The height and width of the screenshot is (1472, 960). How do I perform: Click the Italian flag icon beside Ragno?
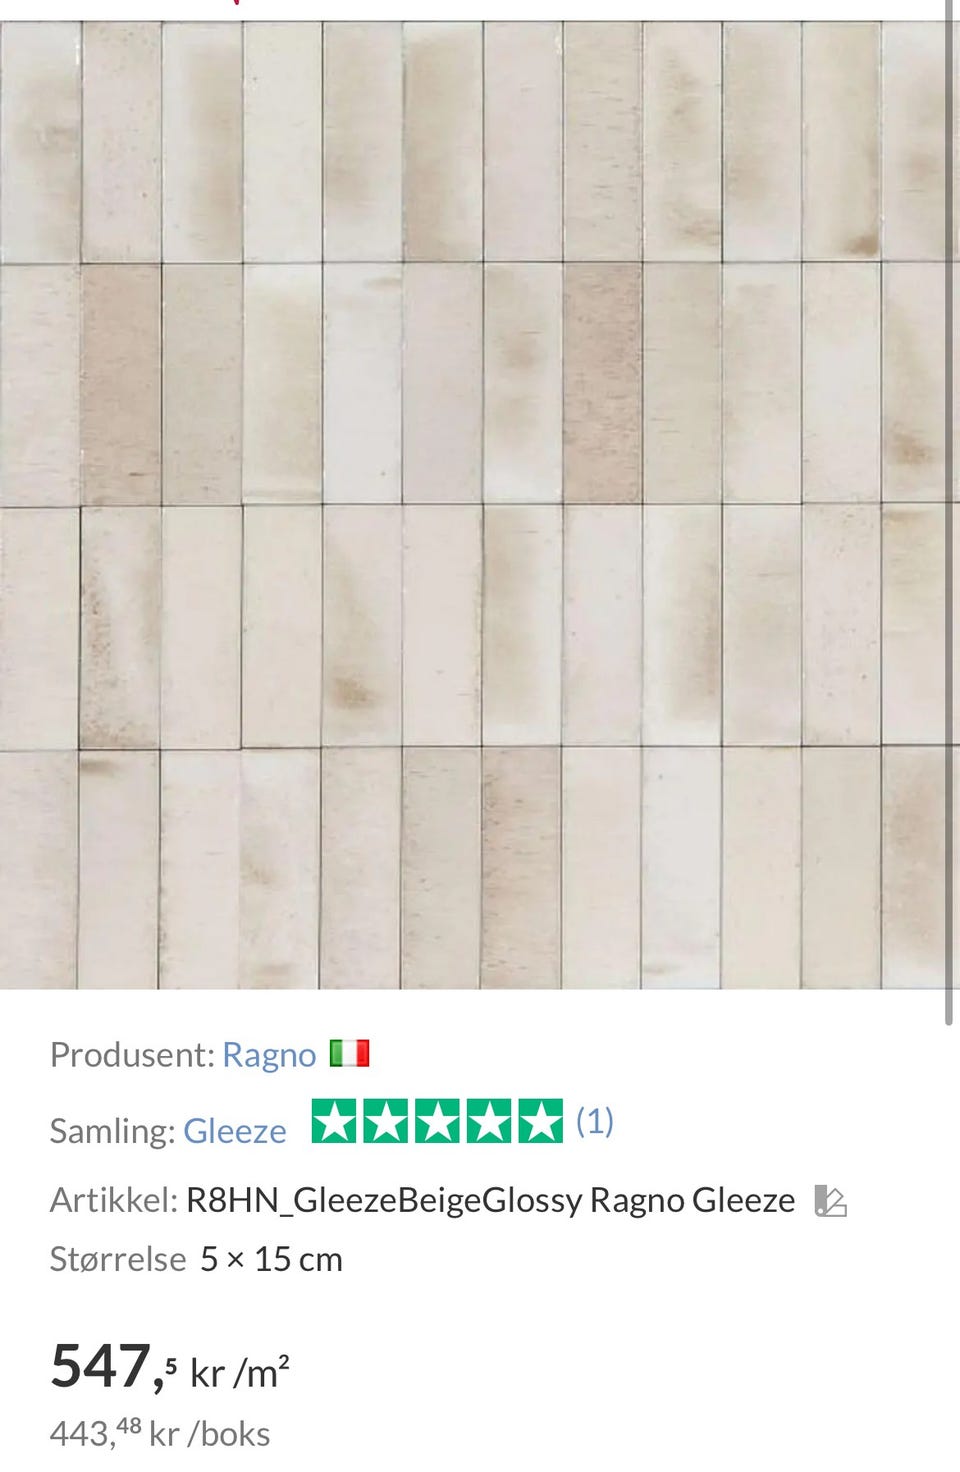350,1053
